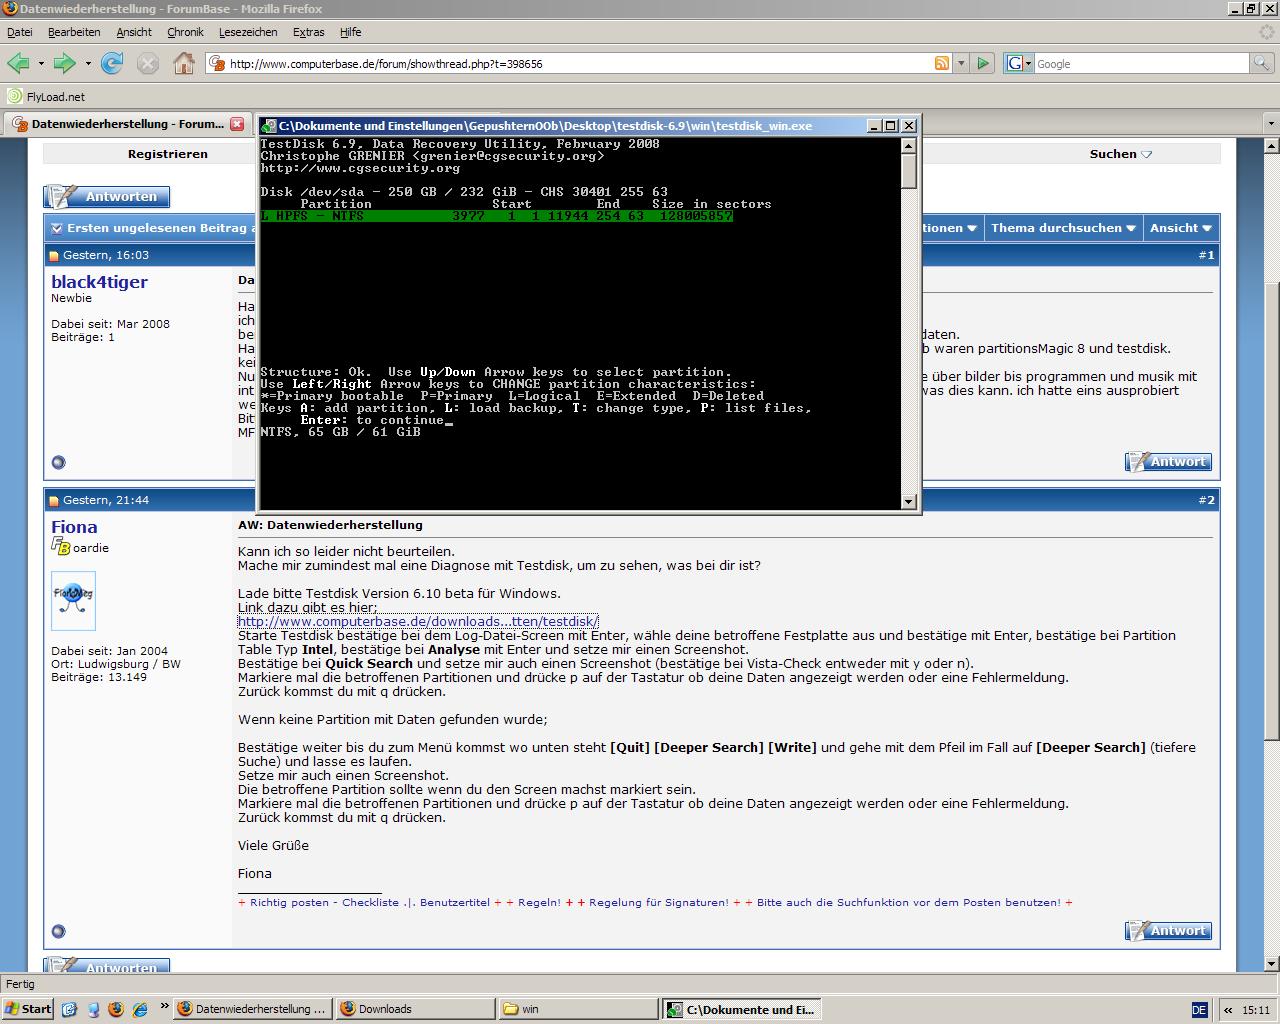Switch to the win folder taskbar button
The height and width of the screenshot is (1024, 1280).
coord(578,1009)
